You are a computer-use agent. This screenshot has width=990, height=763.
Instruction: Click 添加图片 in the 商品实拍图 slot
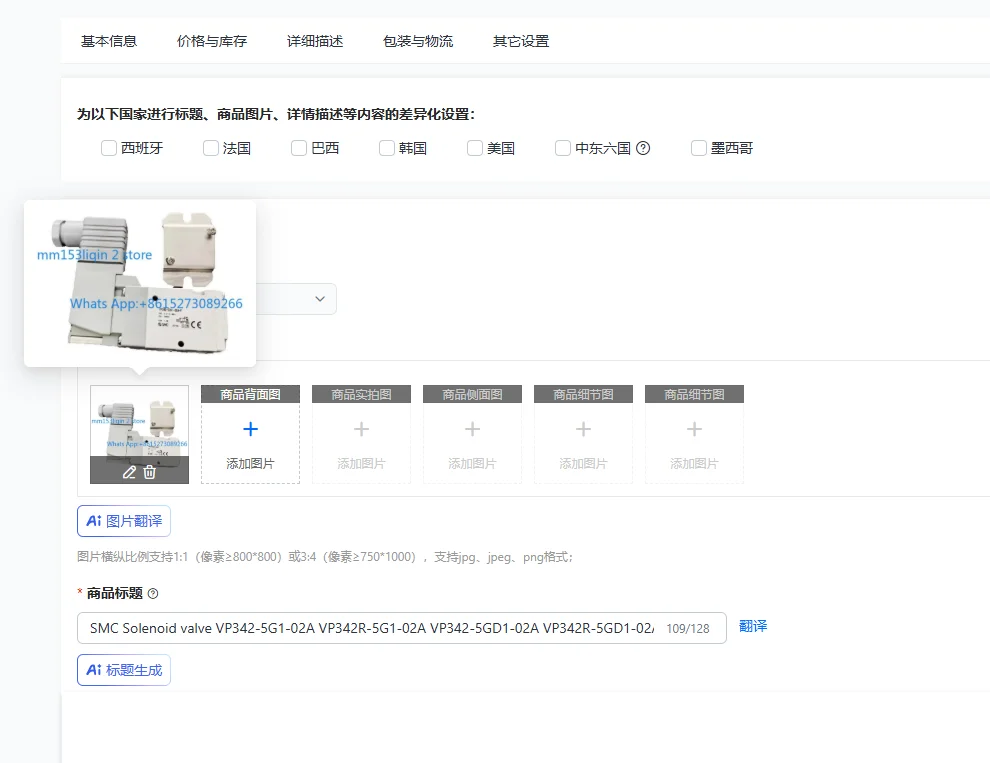click(361, 464)
